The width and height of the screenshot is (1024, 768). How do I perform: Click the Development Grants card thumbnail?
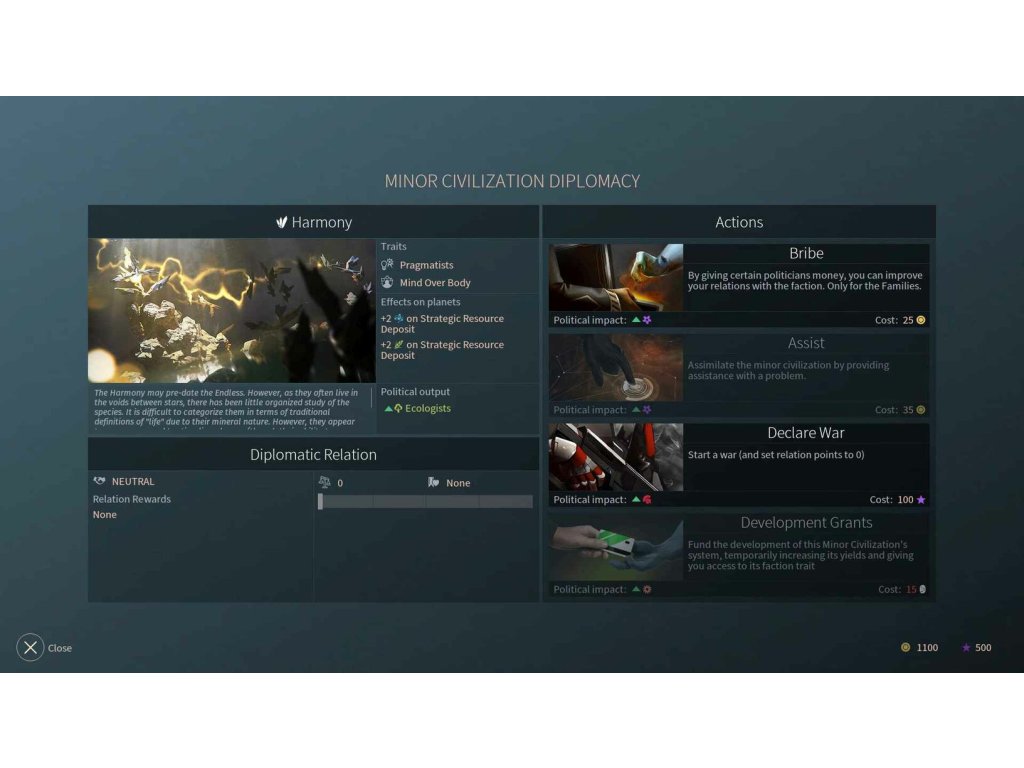616,547
